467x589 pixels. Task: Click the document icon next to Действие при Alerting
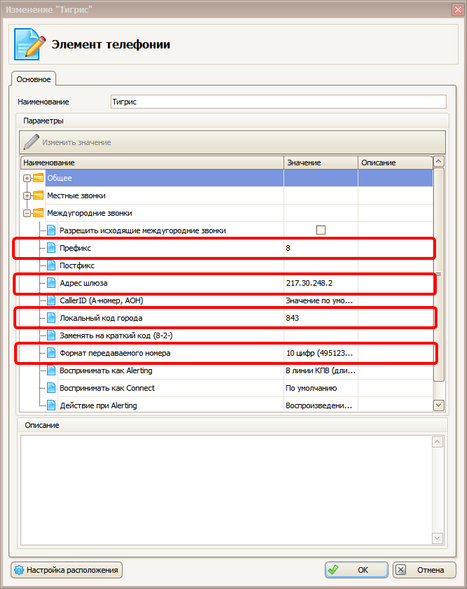tap(51, 405)
